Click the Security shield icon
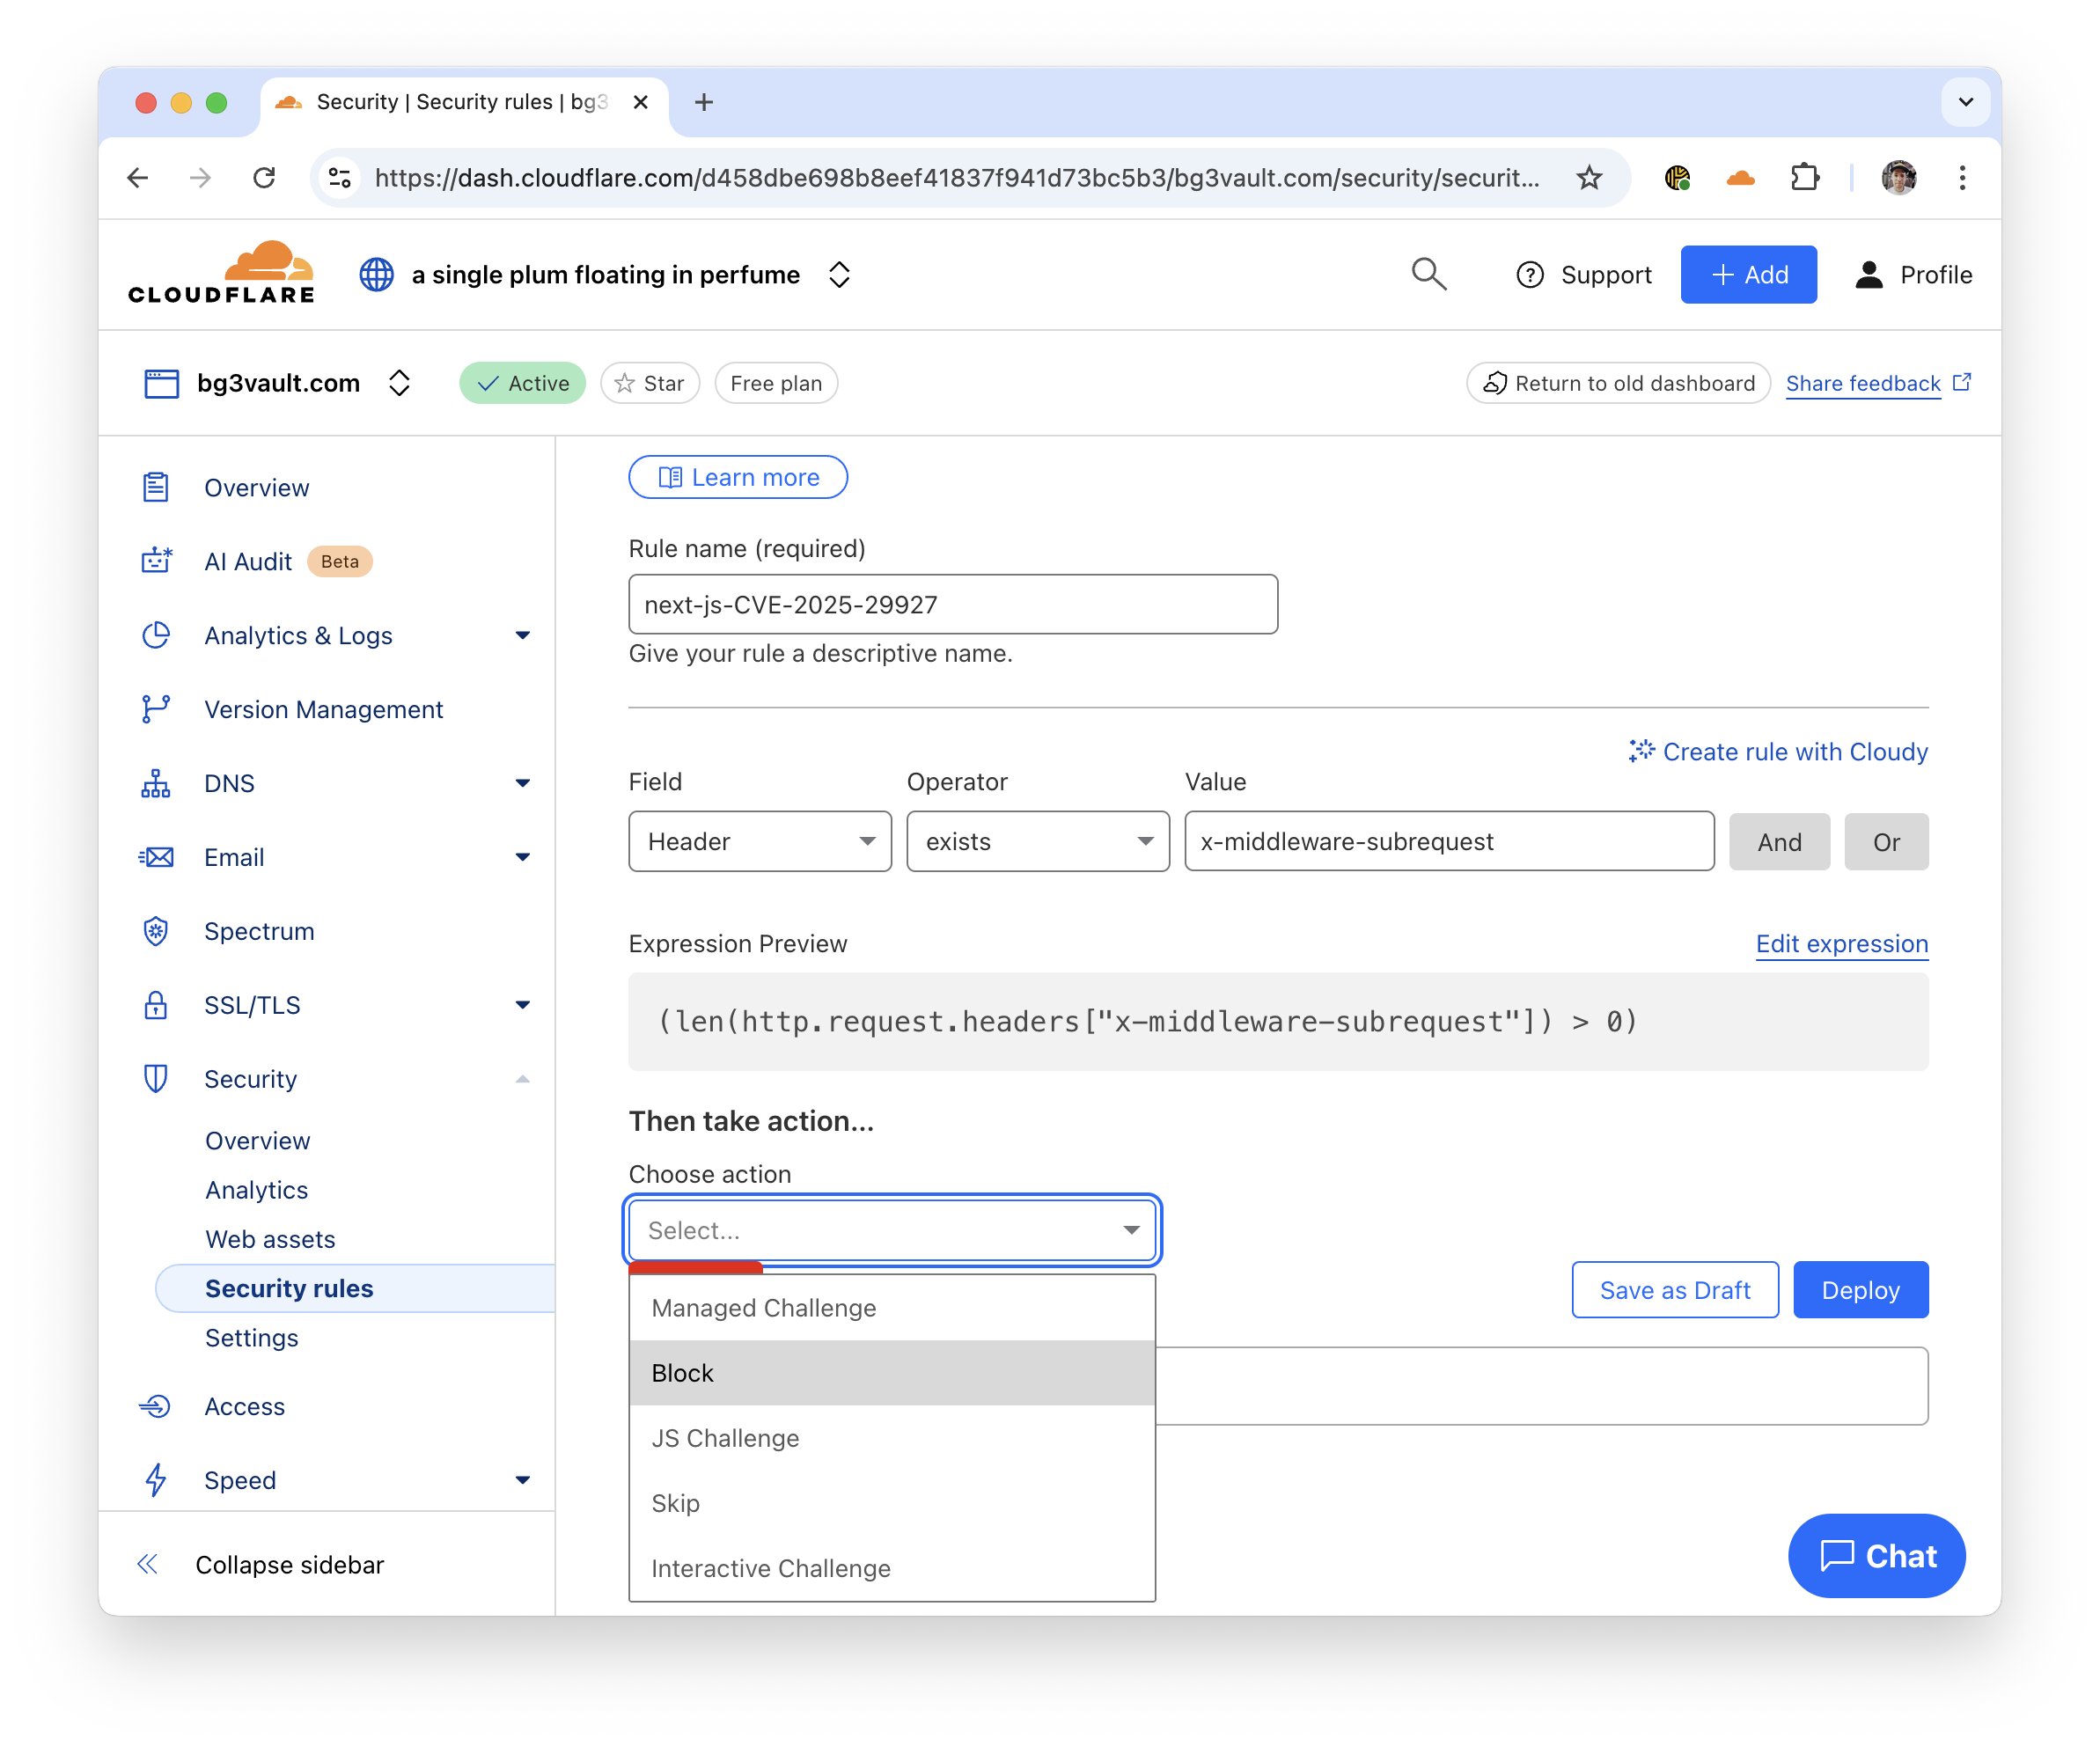This screenshot has height=1746, width=2100. (x=156, y=1079)
